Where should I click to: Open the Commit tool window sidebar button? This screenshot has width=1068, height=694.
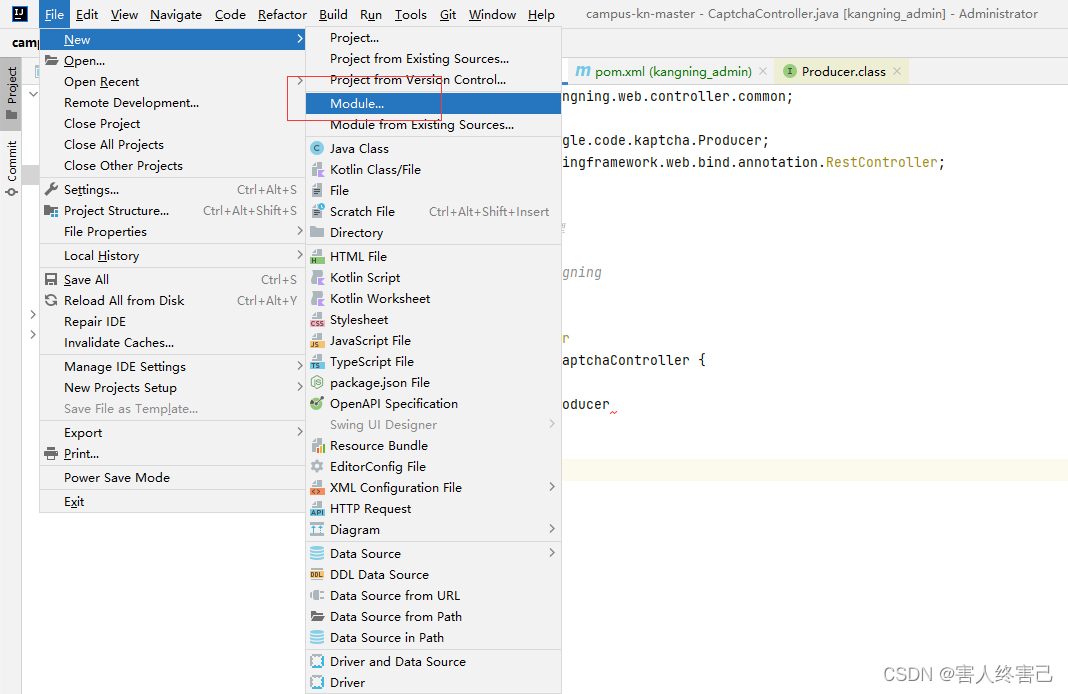tap(12, 168)
